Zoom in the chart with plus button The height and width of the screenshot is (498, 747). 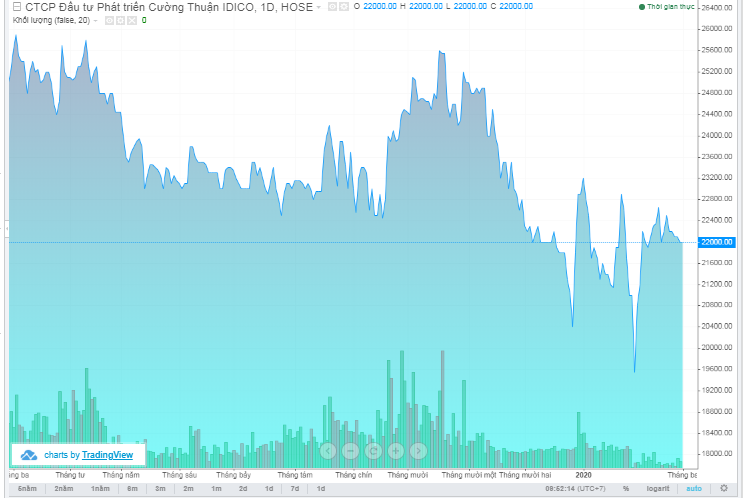click(395, 451)
